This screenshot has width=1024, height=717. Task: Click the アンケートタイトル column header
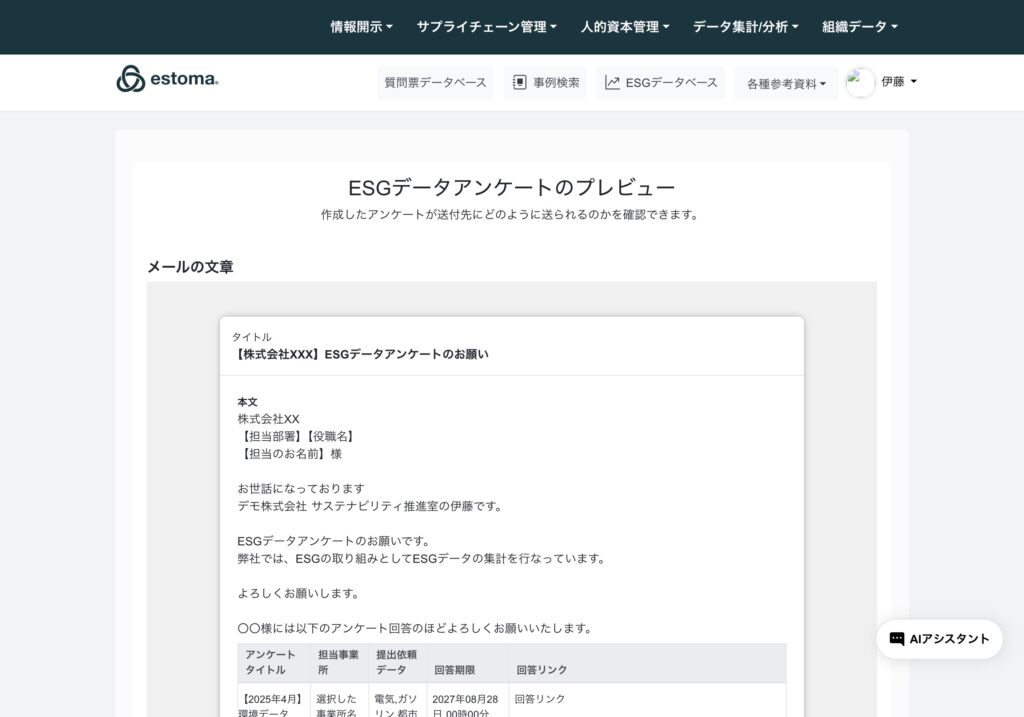point(270,662)
